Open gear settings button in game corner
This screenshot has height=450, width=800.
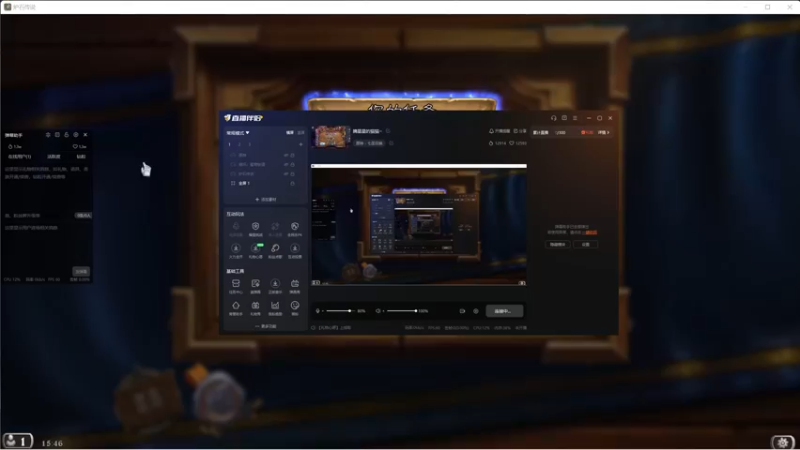click(x=783, y=442)
